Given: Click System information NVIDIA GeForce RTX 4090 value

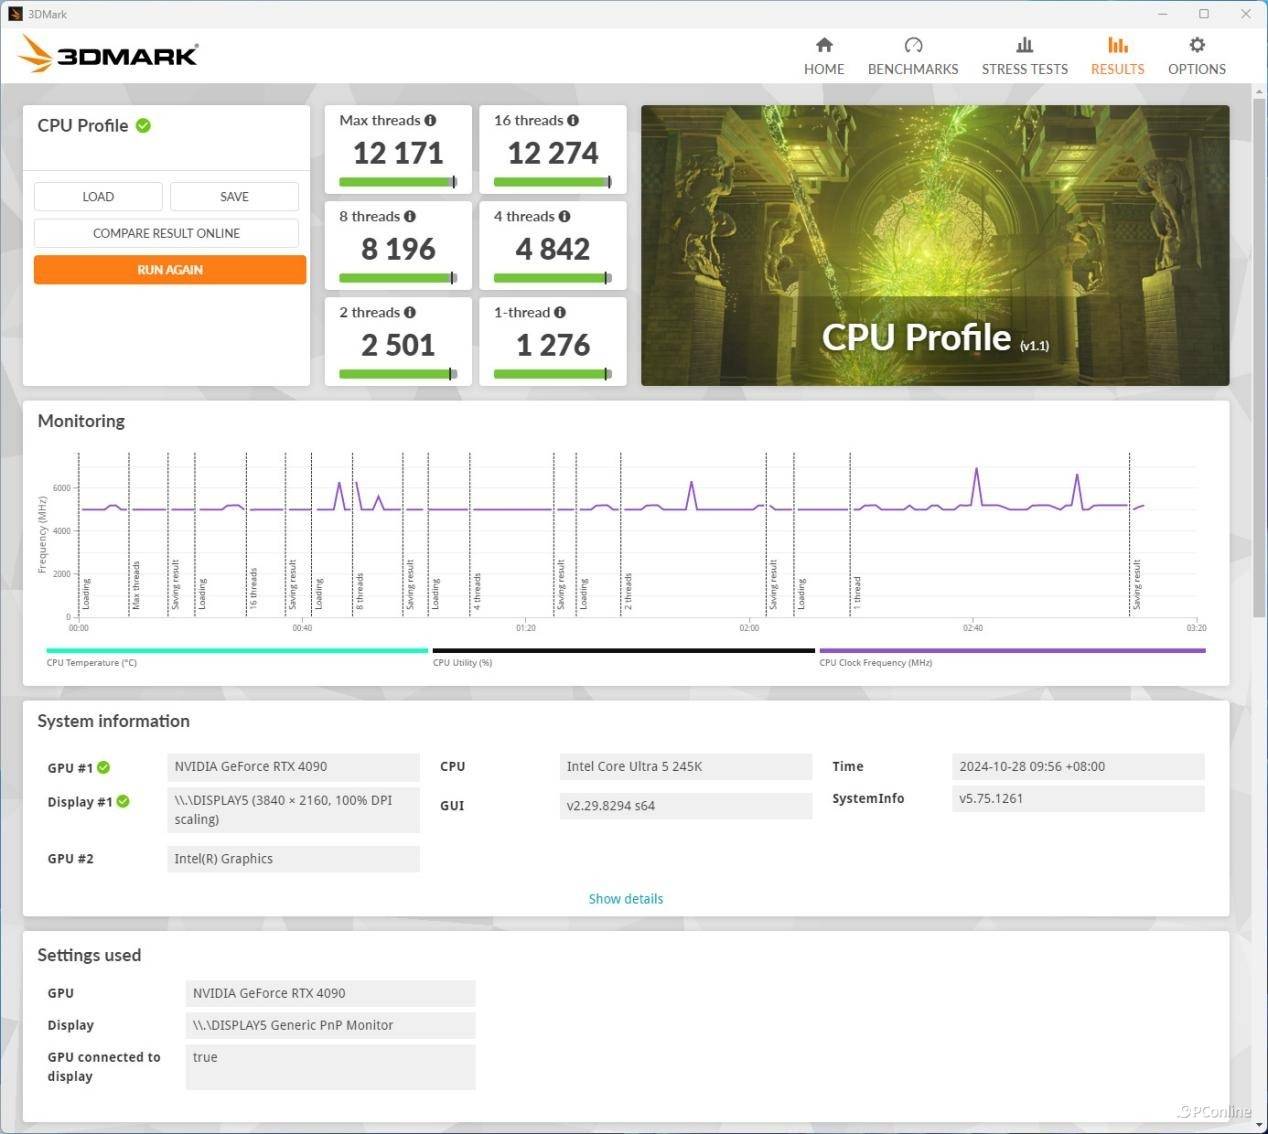Looking at the screenshot, I should point(293,767).
